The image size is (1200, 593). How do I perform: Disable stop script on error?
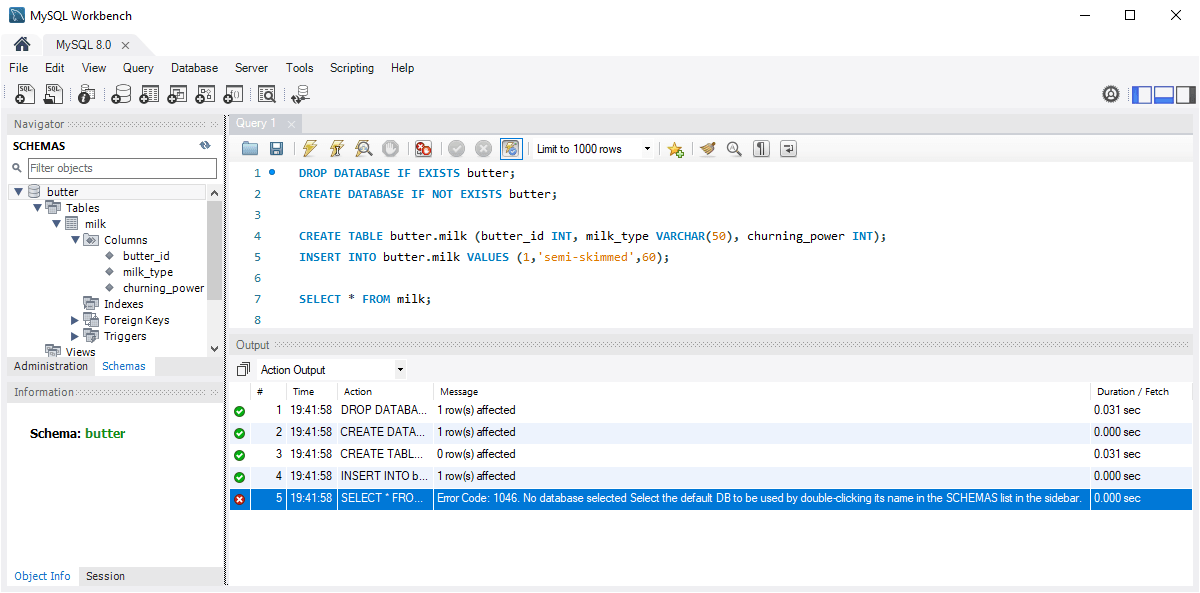pos(423,148)
